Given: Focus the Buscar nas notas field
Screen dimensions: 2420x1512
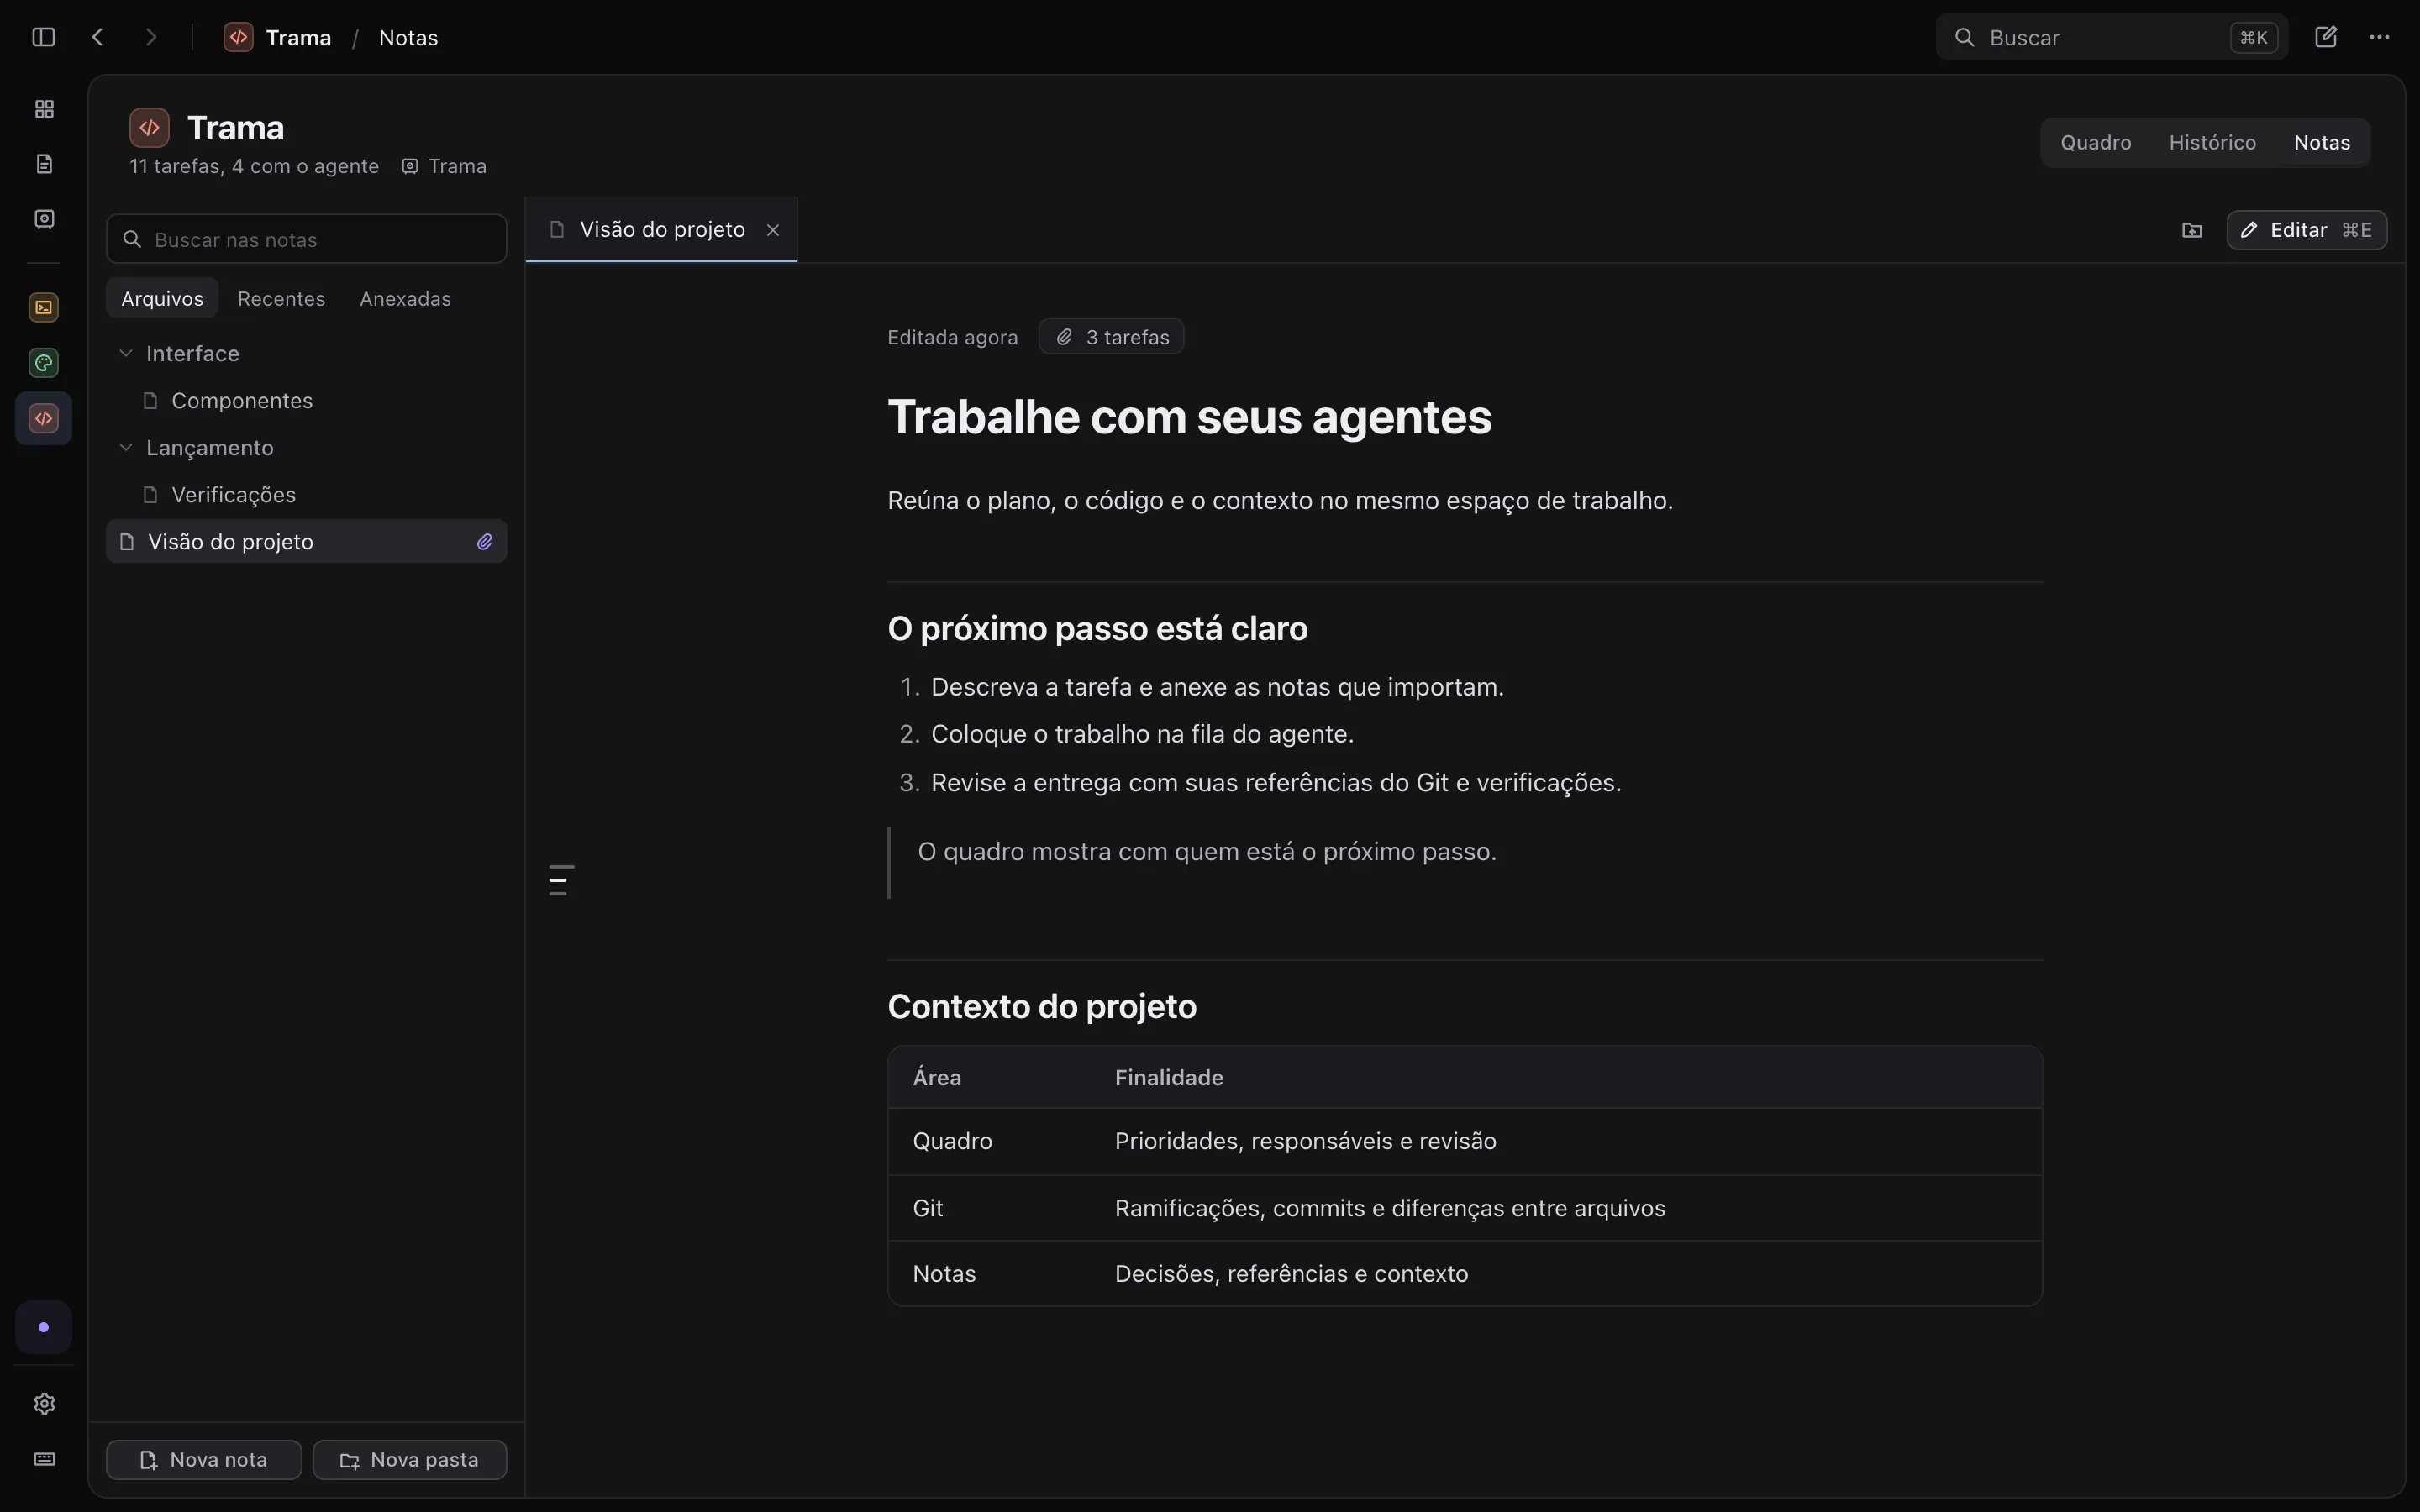Looking at the screenshot, I should pyautogui.click(x=306, y=239).
